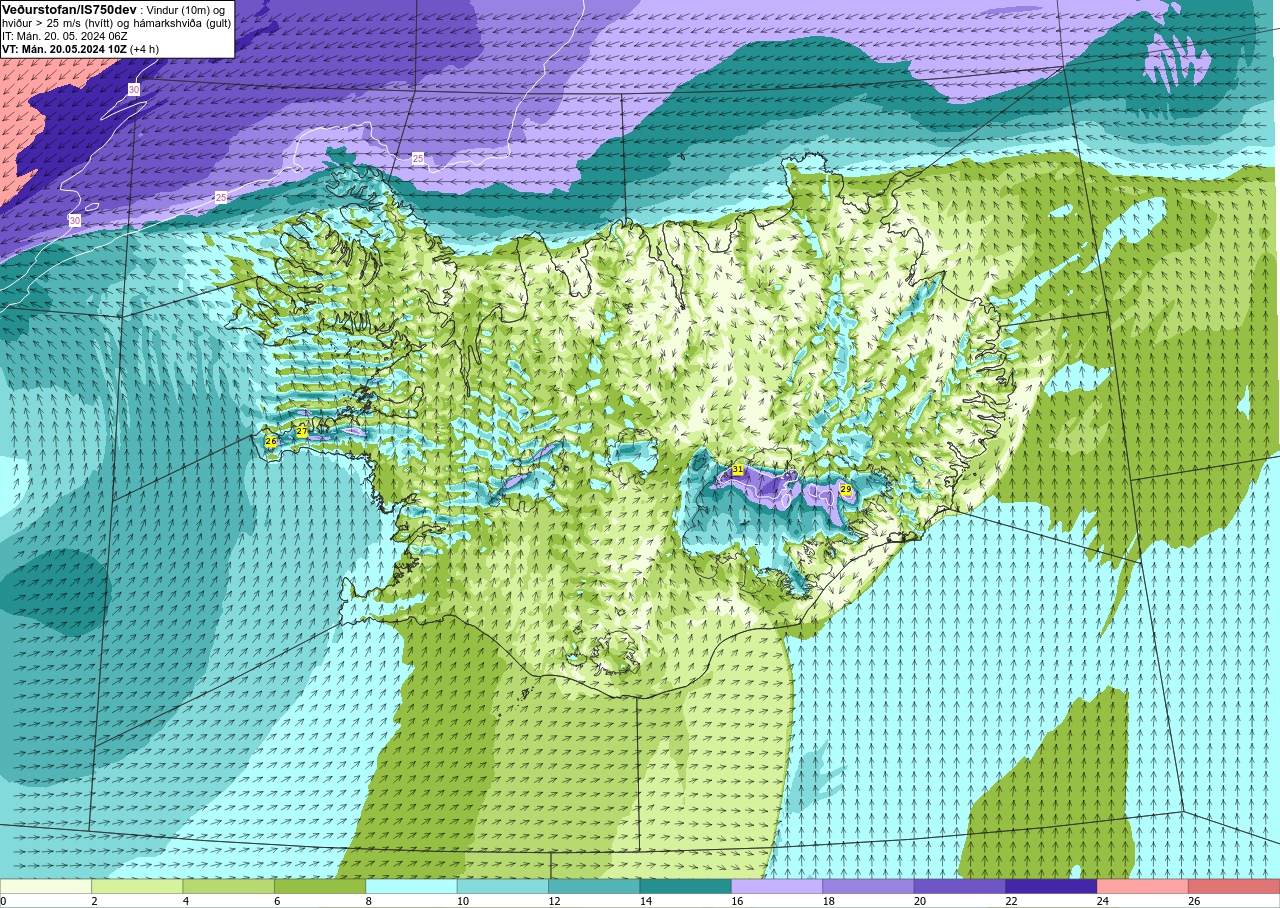Click the yellow "31" maximum gust marker
The height and width of the screenshot is (908, 1280).
tap(738, 469)
